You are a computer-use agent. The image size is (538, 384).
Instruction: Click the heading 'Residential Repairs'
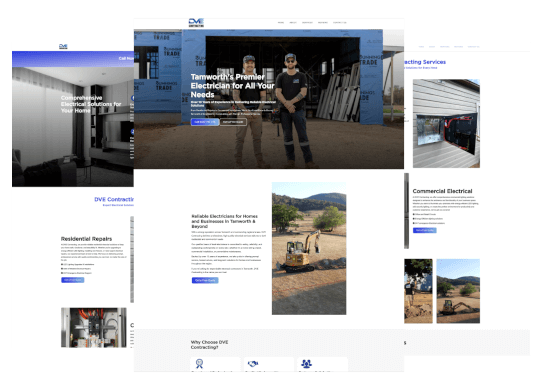(86, 239)
